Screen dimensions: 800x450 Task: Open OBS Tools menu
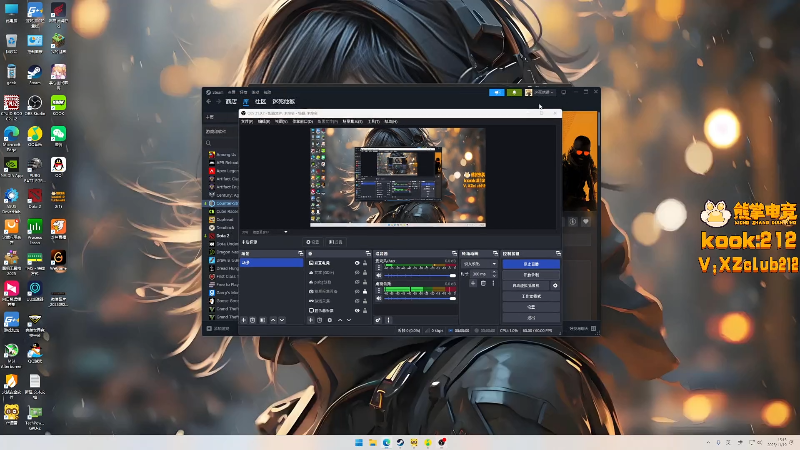tap(374, 121)
